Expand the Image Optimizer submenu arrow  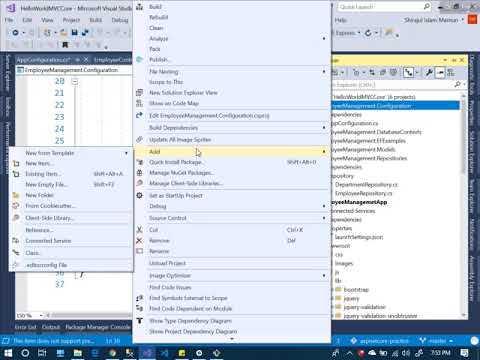[324, 276]
